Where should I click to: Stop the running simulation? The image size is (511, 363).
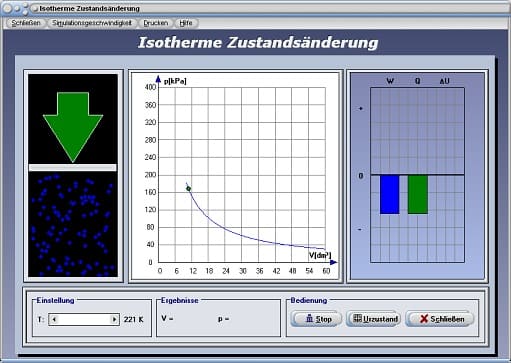(x=316, y=319)
